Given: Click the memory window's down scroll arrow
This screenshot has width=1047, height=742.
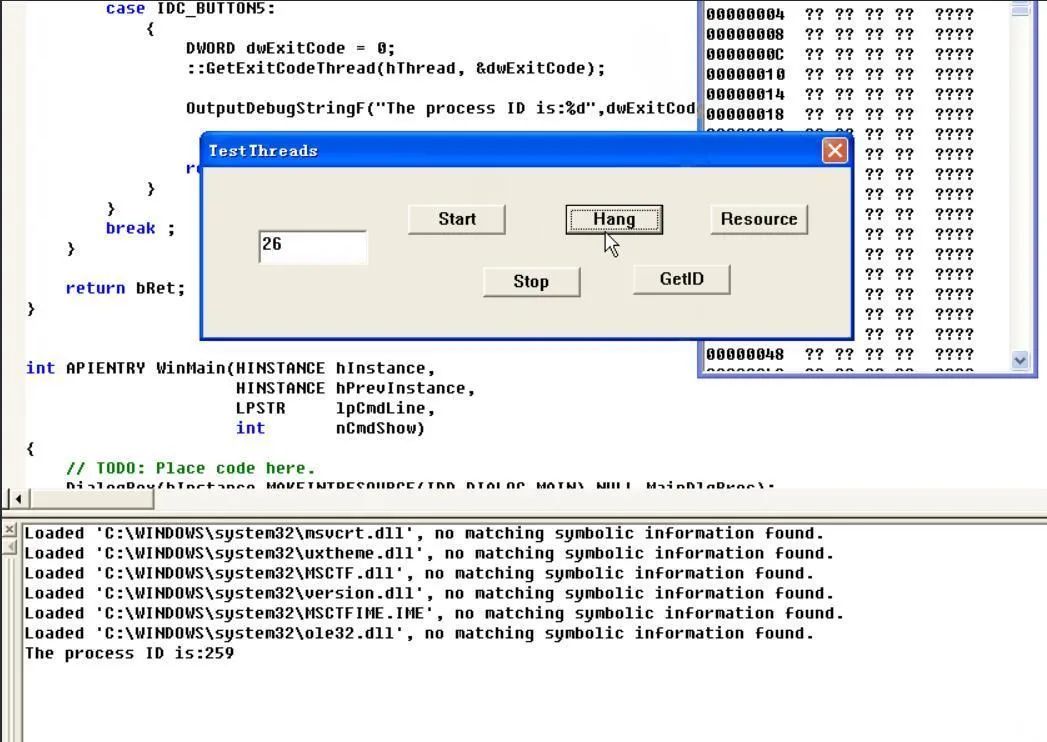Looking at the screenshot, I should click(1020, 361).
